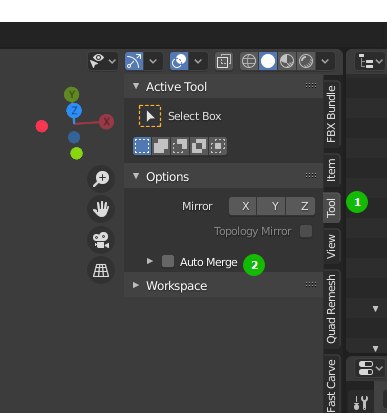Enable Mirror on the Z axis
Image resolution: width=387 pixels, height=413 pixels.
(x=301, y=206)
